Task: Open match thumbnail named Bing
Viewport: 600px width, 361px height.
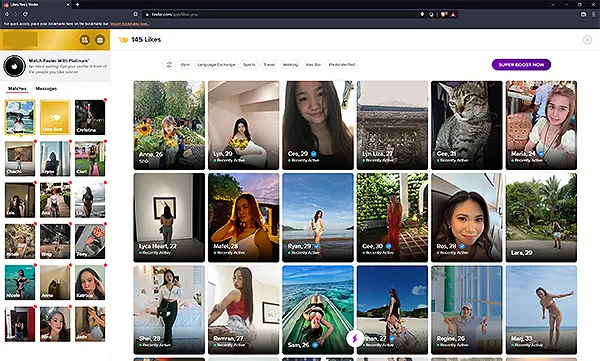Action: click(x=55, y=241)
